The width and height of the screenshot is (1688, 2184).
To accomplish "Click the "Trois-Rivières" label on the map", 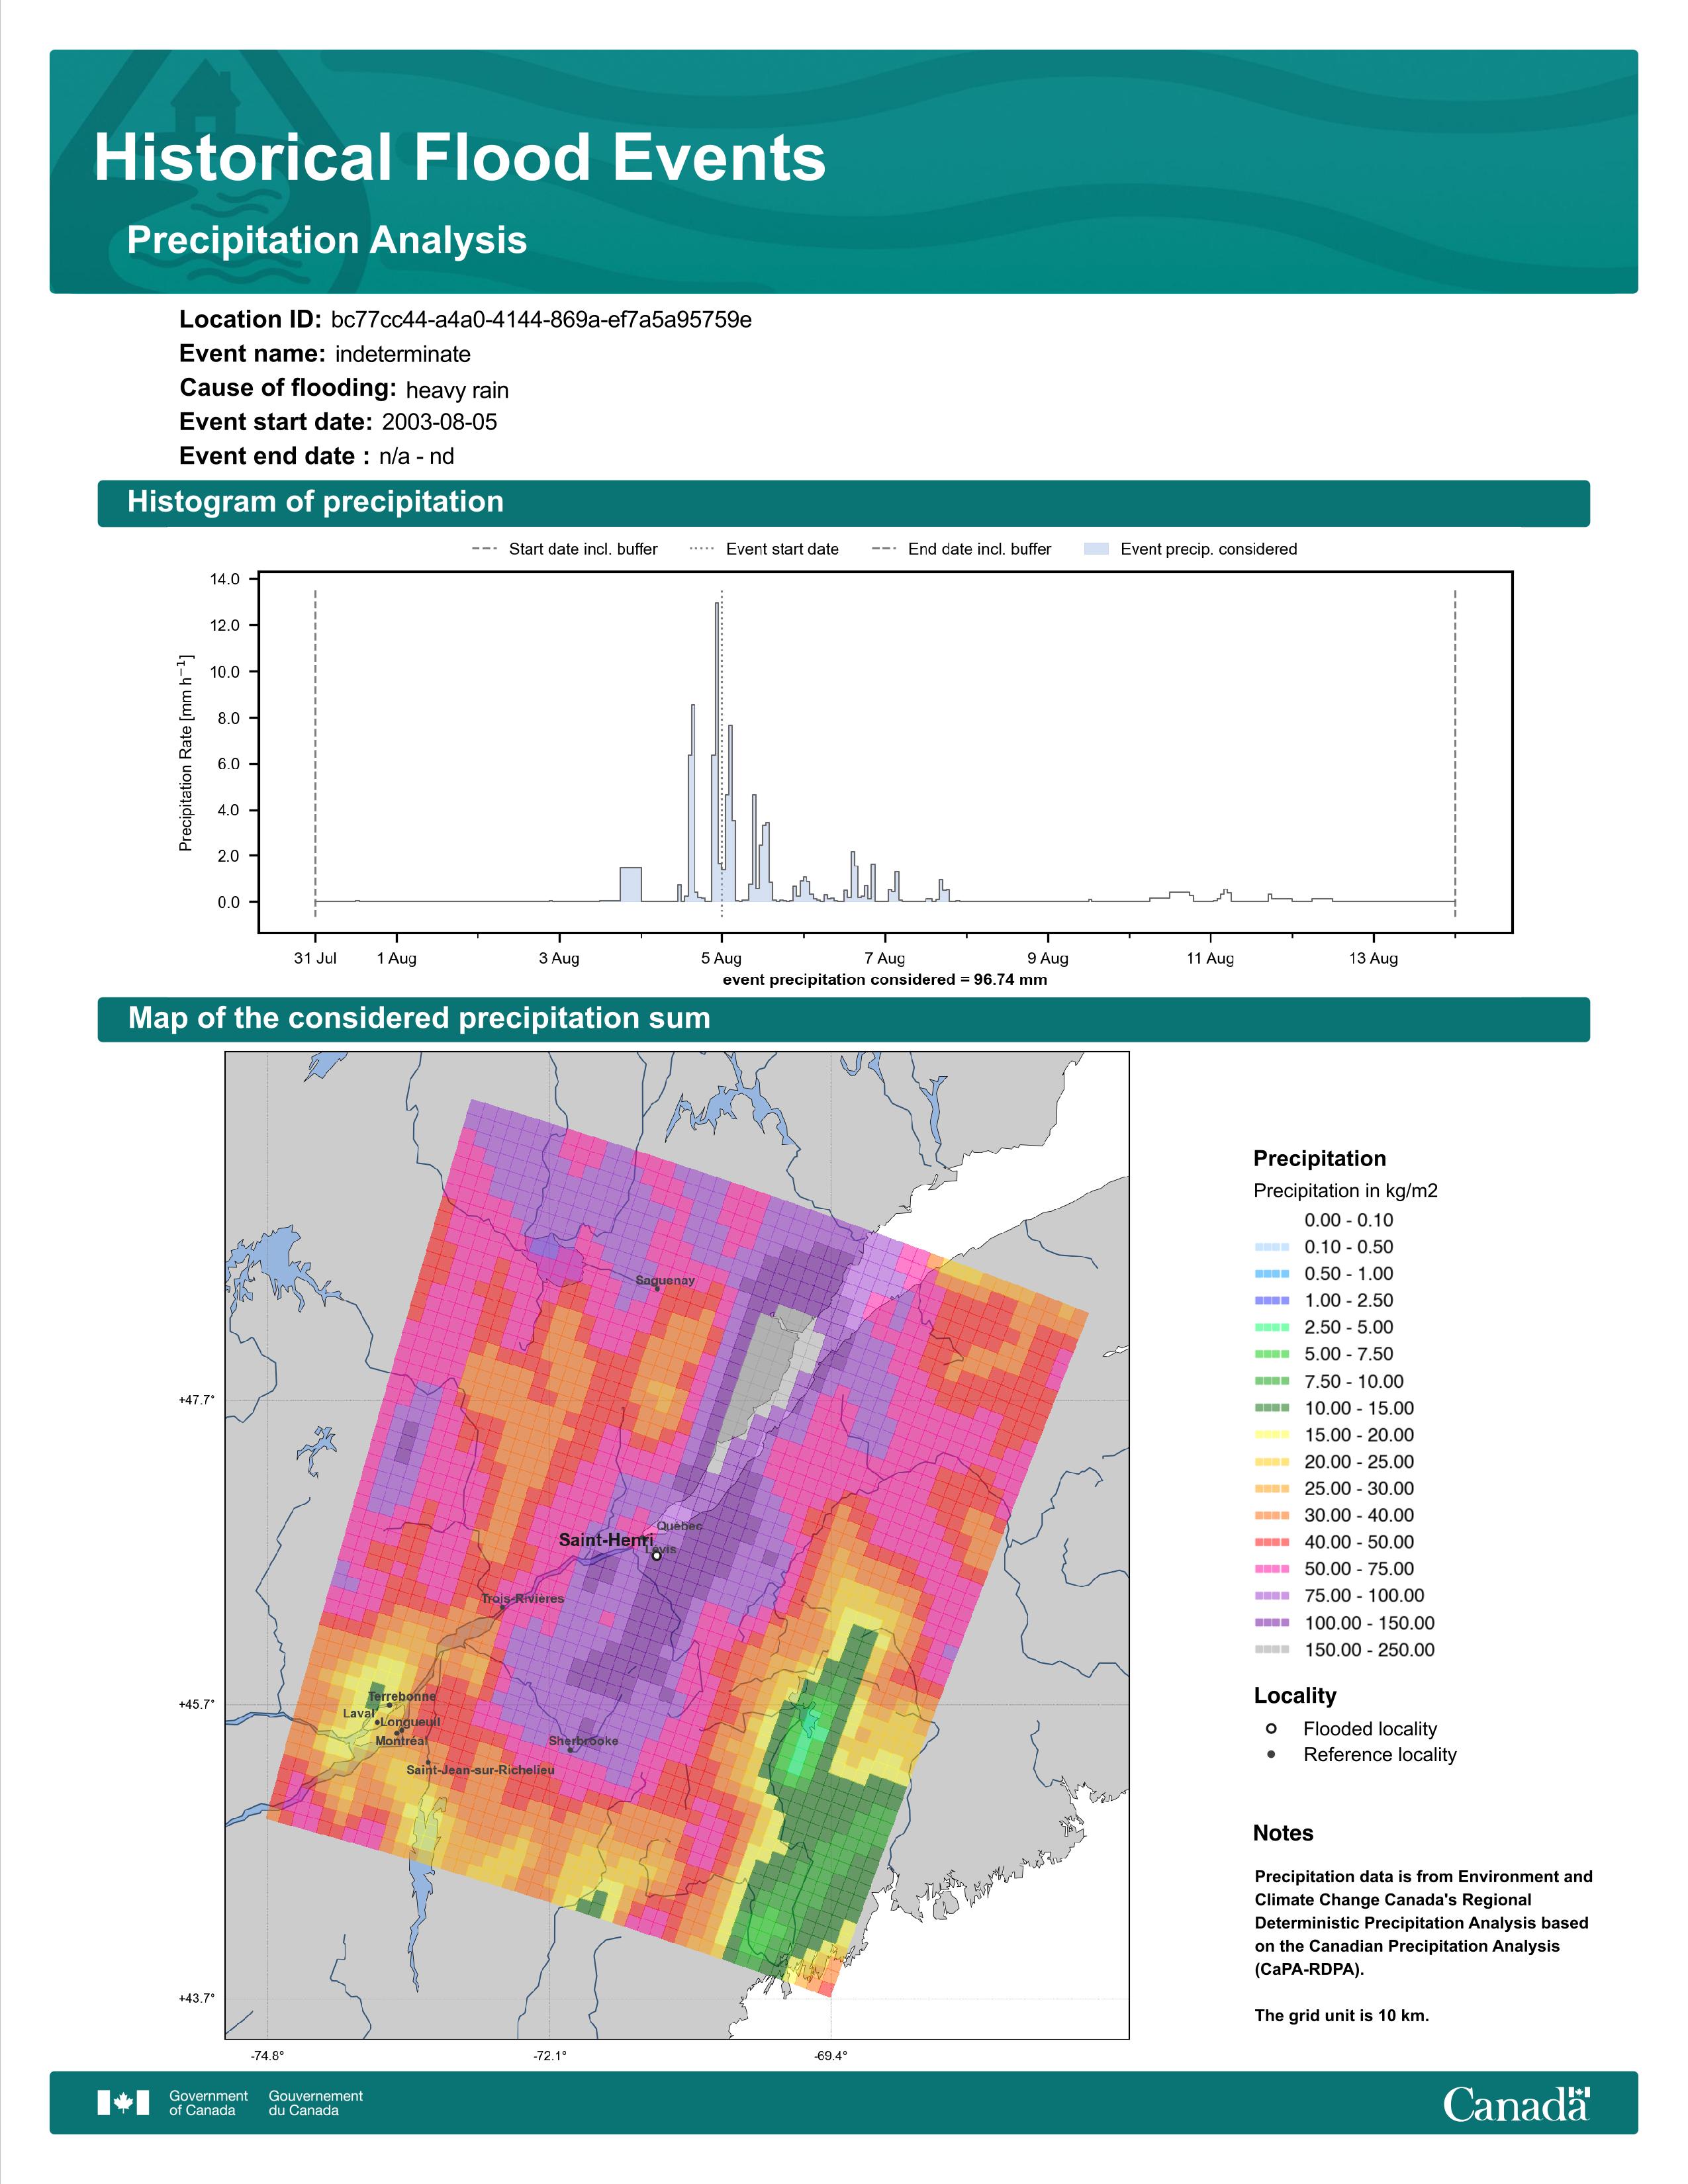I will click(x=522, y=1599).
